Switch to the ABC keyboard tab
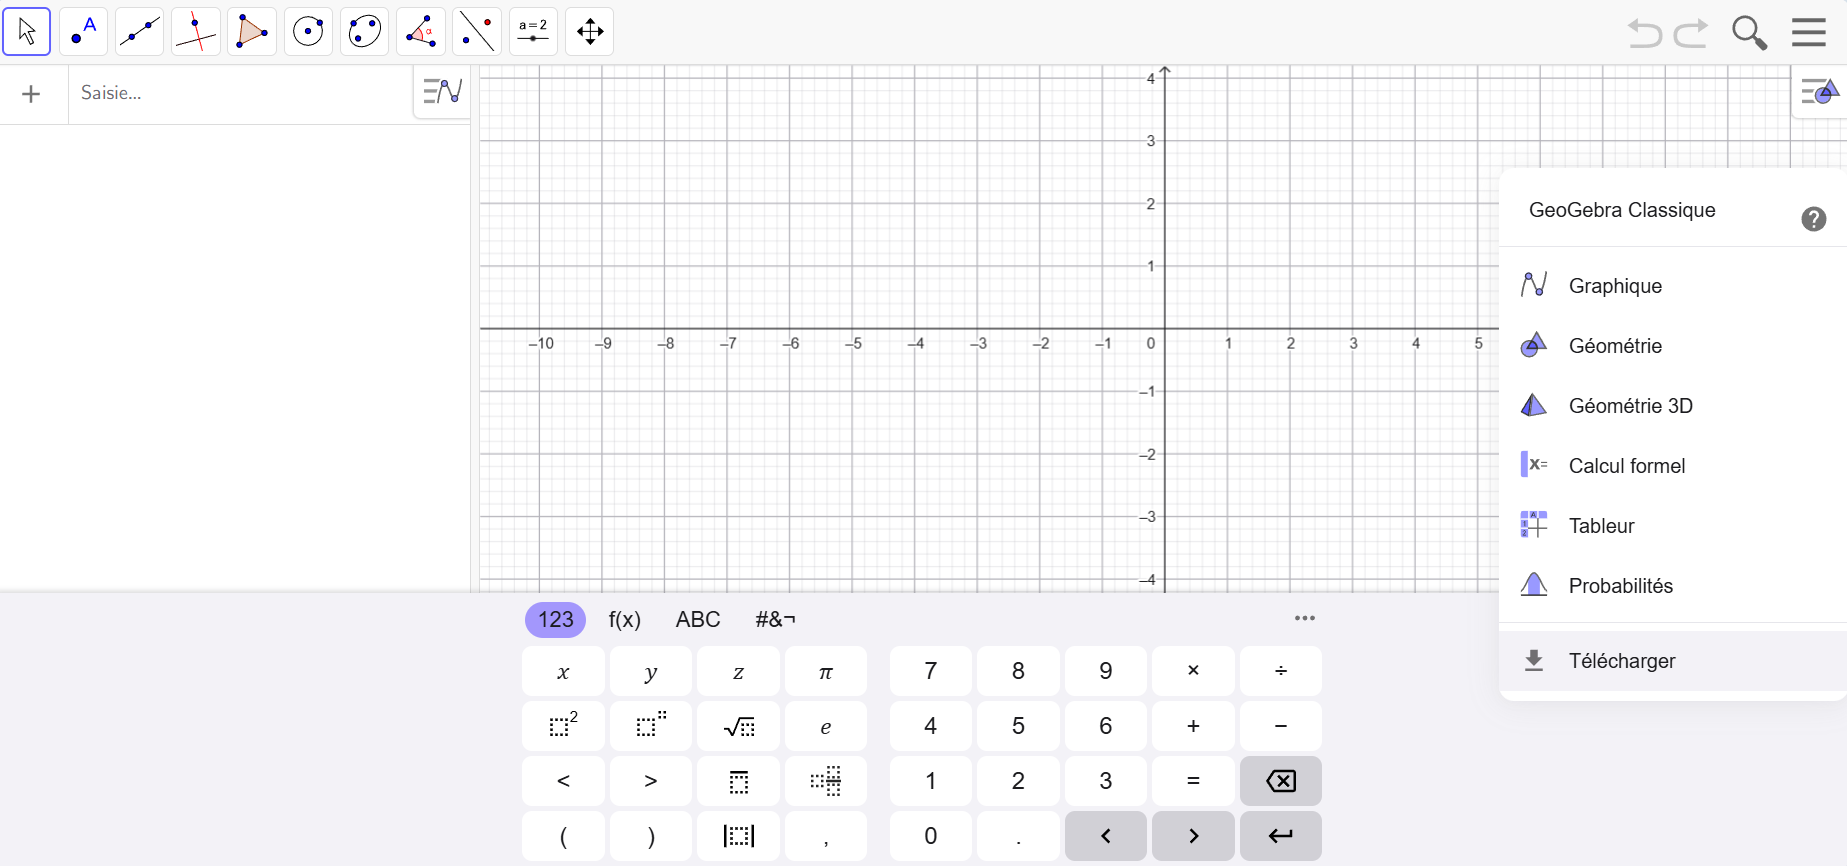1847x866 pixels. pyautogui.click(x=698, y=620)
